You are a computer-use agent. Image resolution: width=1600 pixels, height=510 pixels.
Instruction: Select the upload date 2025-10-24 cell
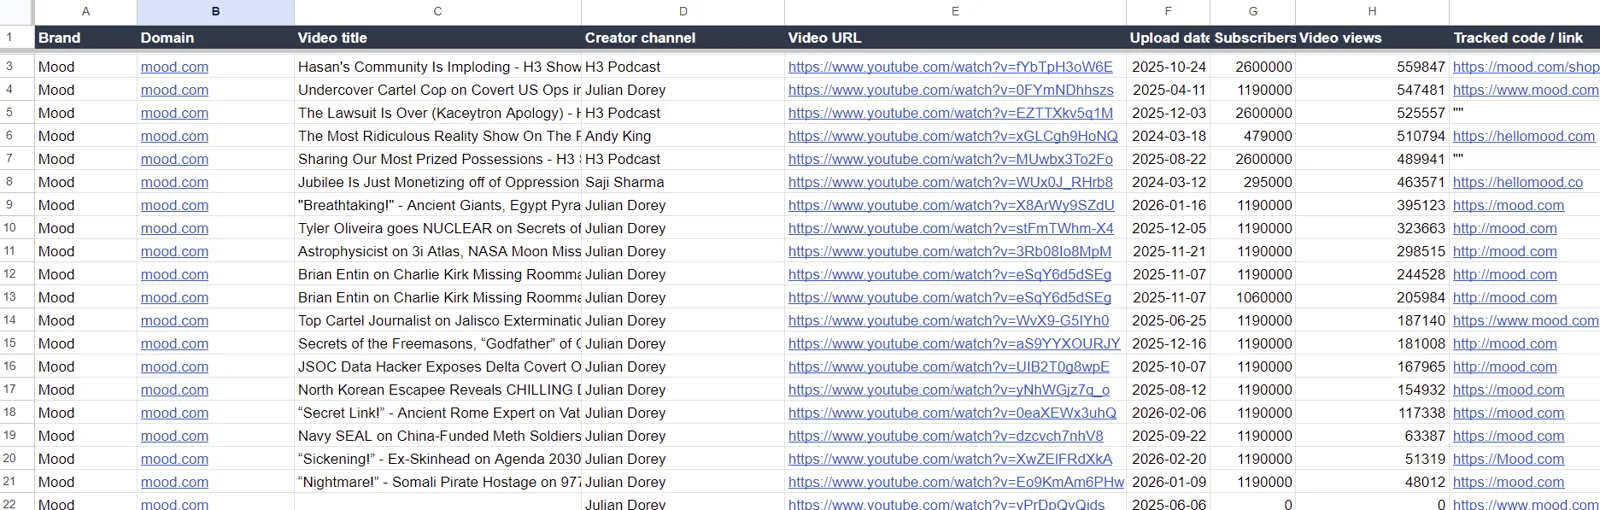(x=1168, y=67)
